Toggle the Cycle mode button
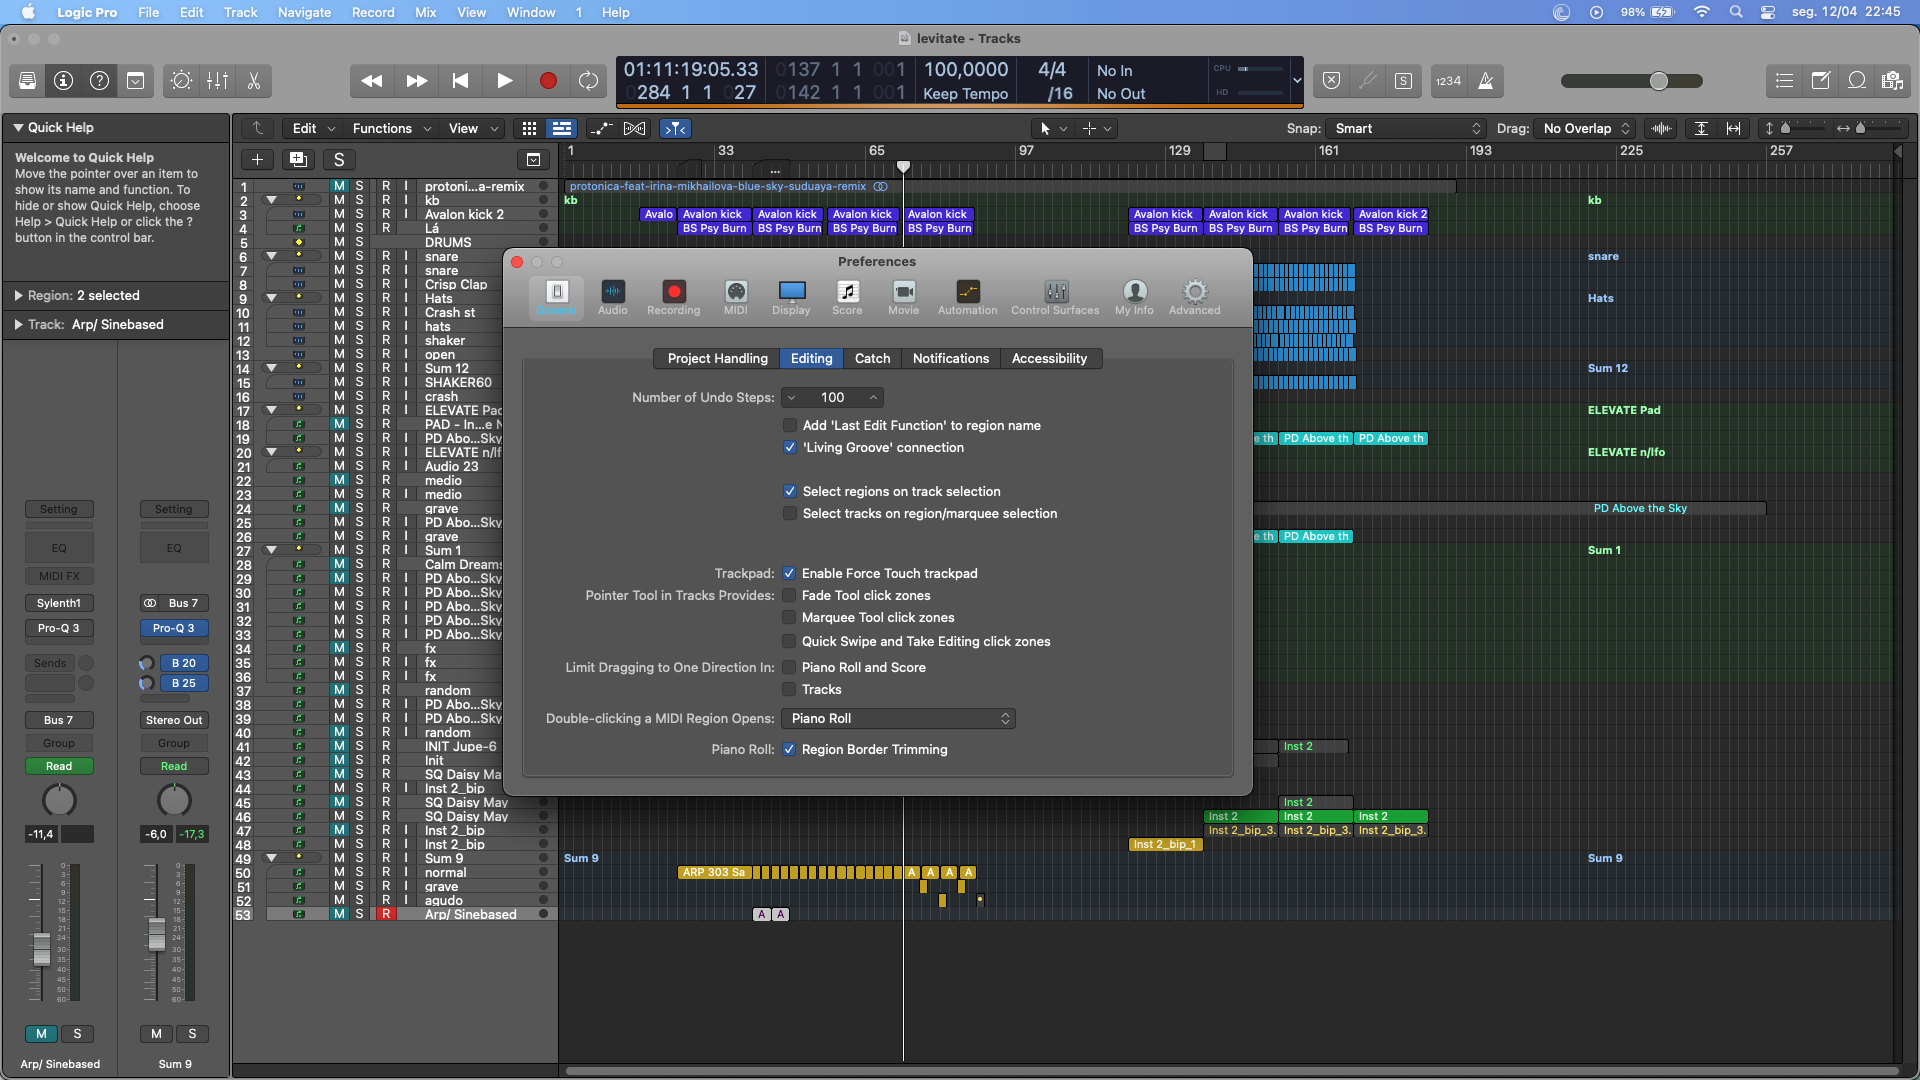The width and height of the screenshot is (1920, 1080). (589, 81)
